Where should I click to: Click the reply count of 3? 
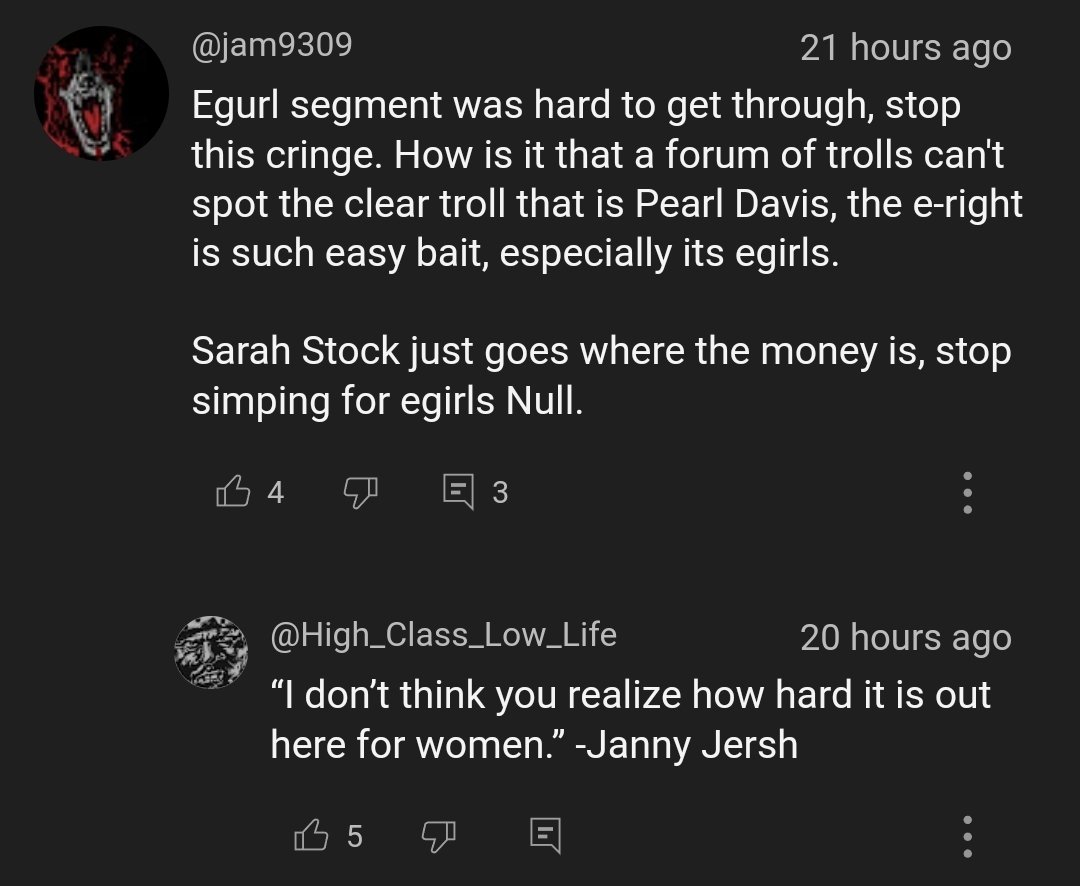500,492
